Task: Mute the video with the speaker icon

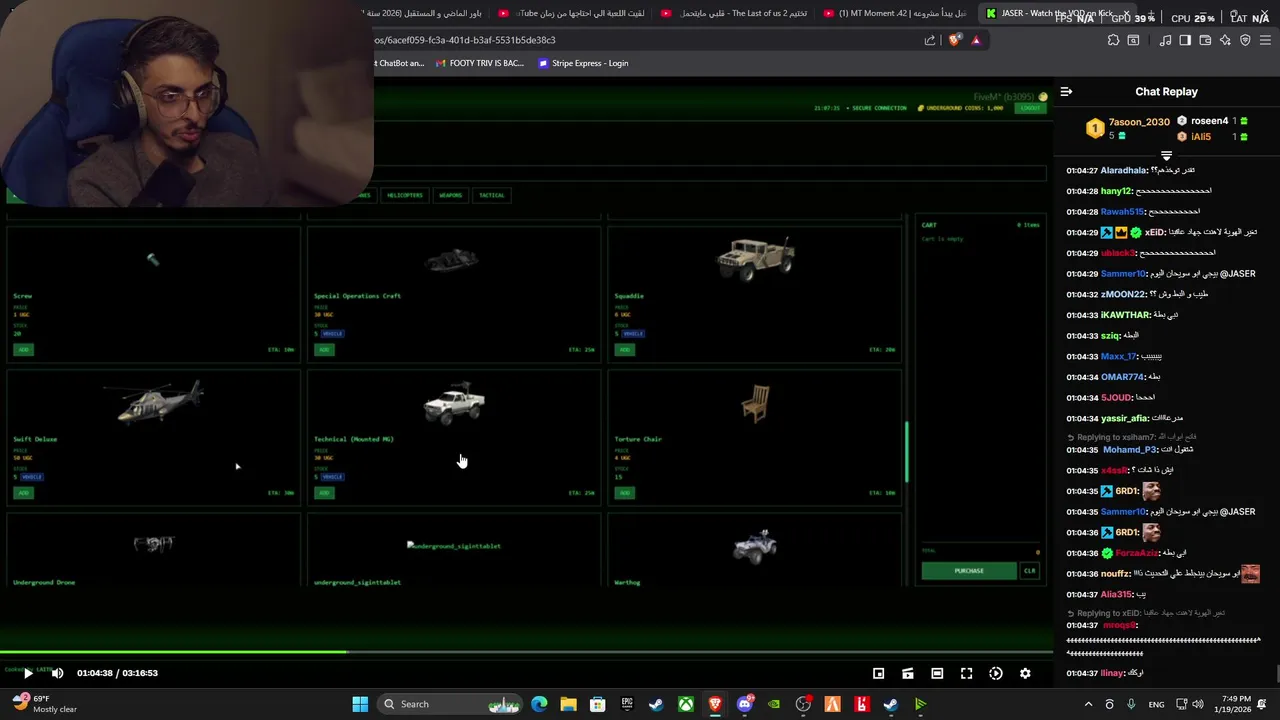Action: (57, 673)
